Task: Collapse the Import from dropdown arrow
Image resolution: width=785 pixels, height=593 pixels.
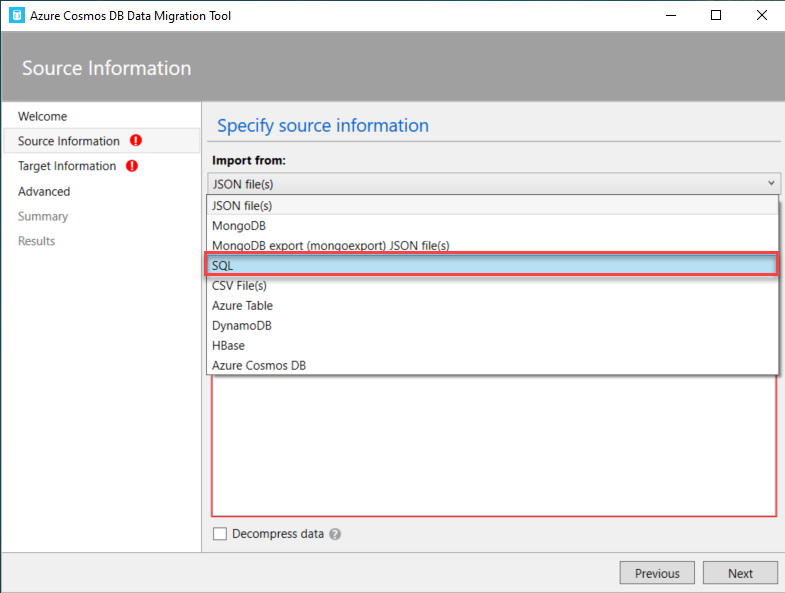Action: pos(771,183)
